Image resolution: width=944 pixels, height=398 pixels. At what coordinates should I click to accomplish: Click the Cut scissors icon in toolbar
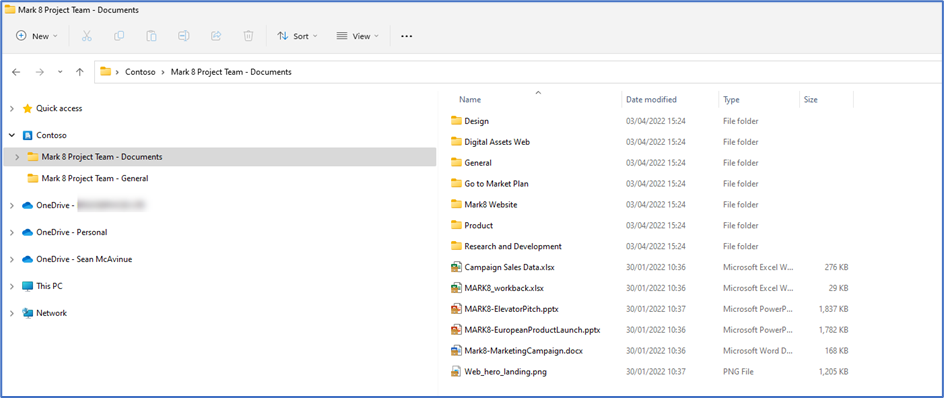tap(87, 36)
